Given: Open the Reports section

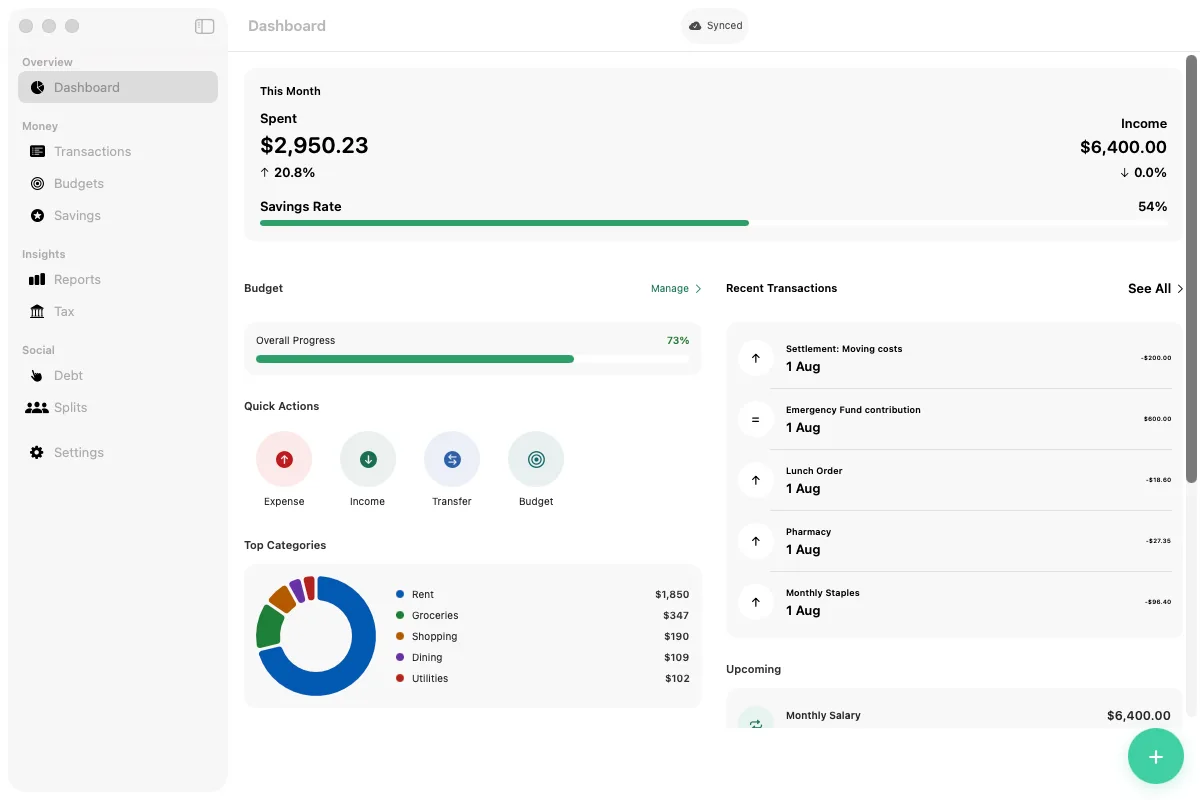Looking at the screenshot, I should click(118, 280).
